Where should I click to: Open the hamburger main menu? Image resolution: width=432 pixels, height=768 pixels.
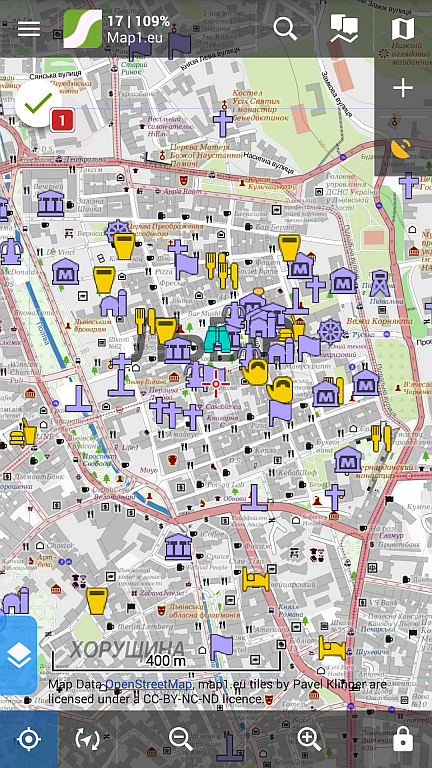[28, 29]
